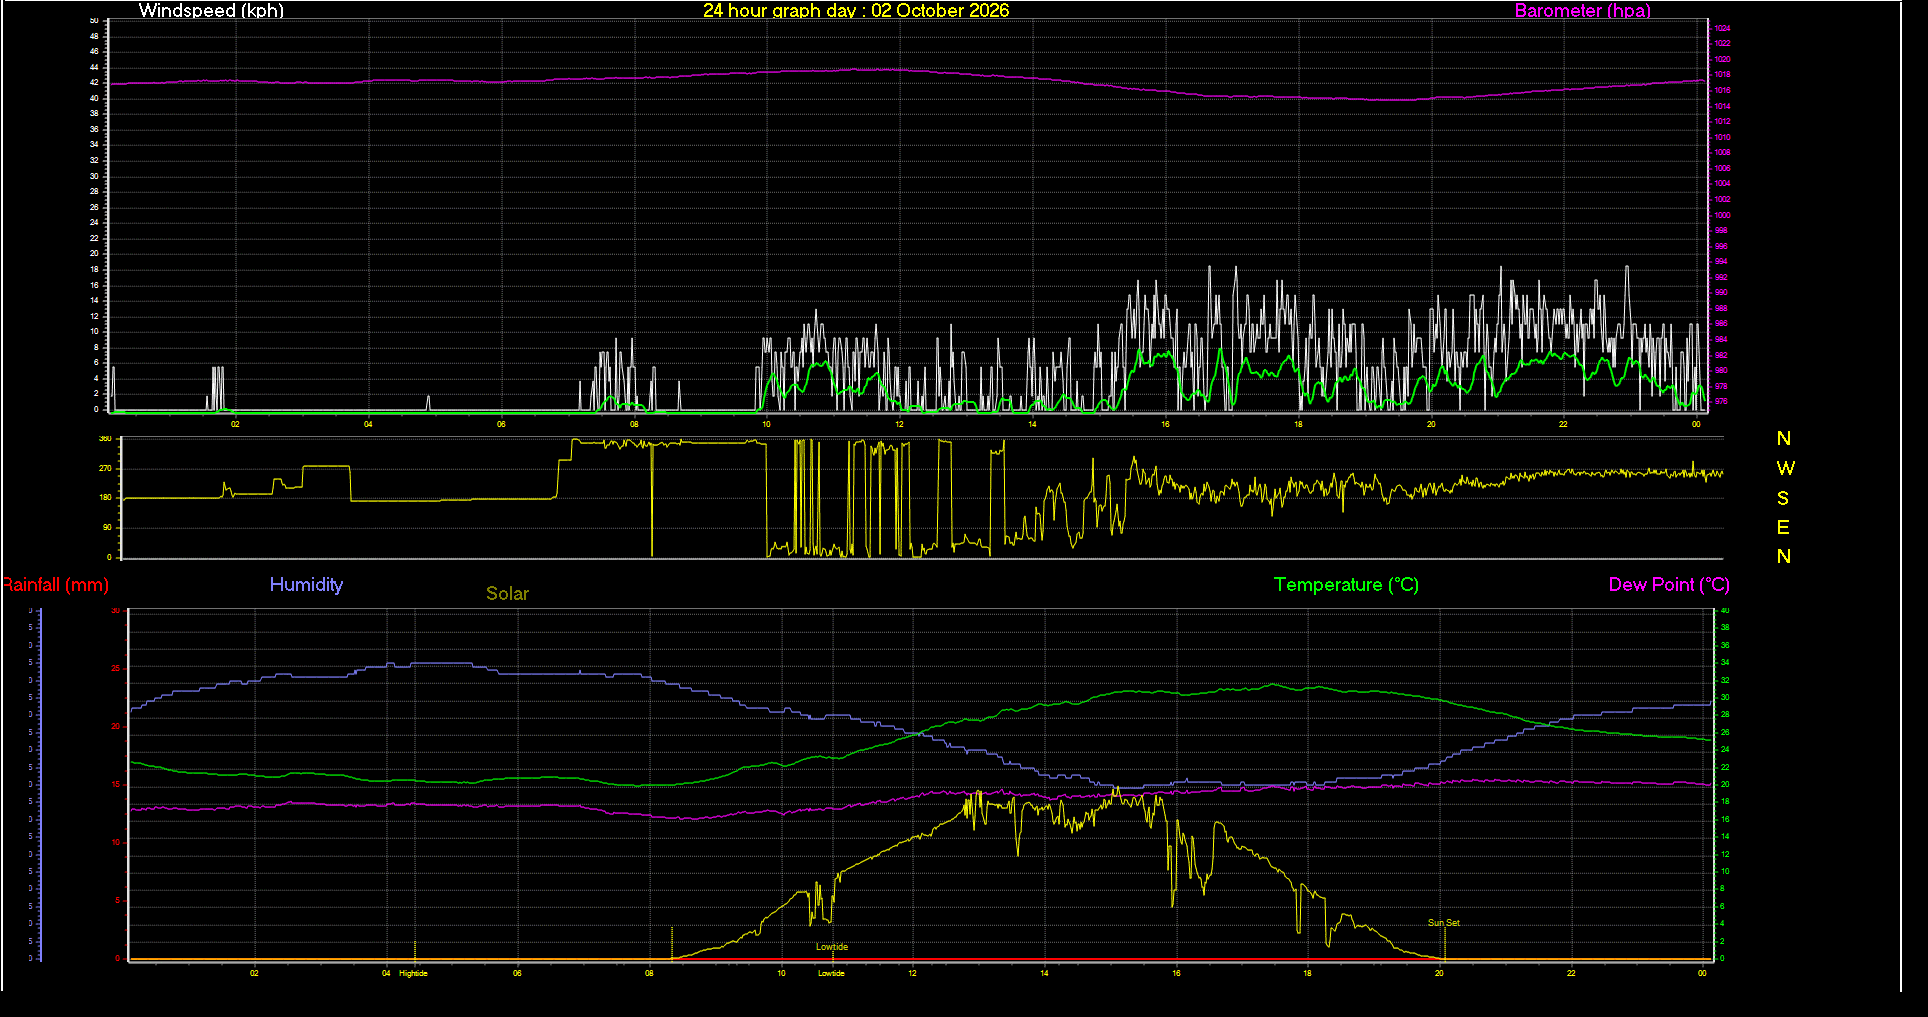The height and width of the screenshot is (1017, 1928).
Task: Click the '1024' barometer scale value
Action: (x=1722, y=29)
